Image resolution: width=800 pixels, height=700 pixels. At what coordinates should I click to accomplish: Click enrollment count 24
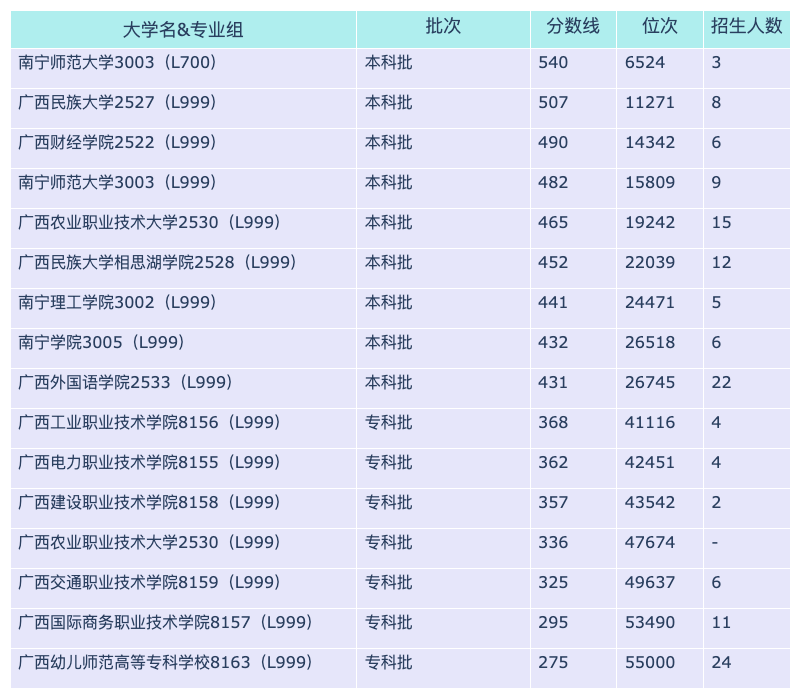point(721,662)
